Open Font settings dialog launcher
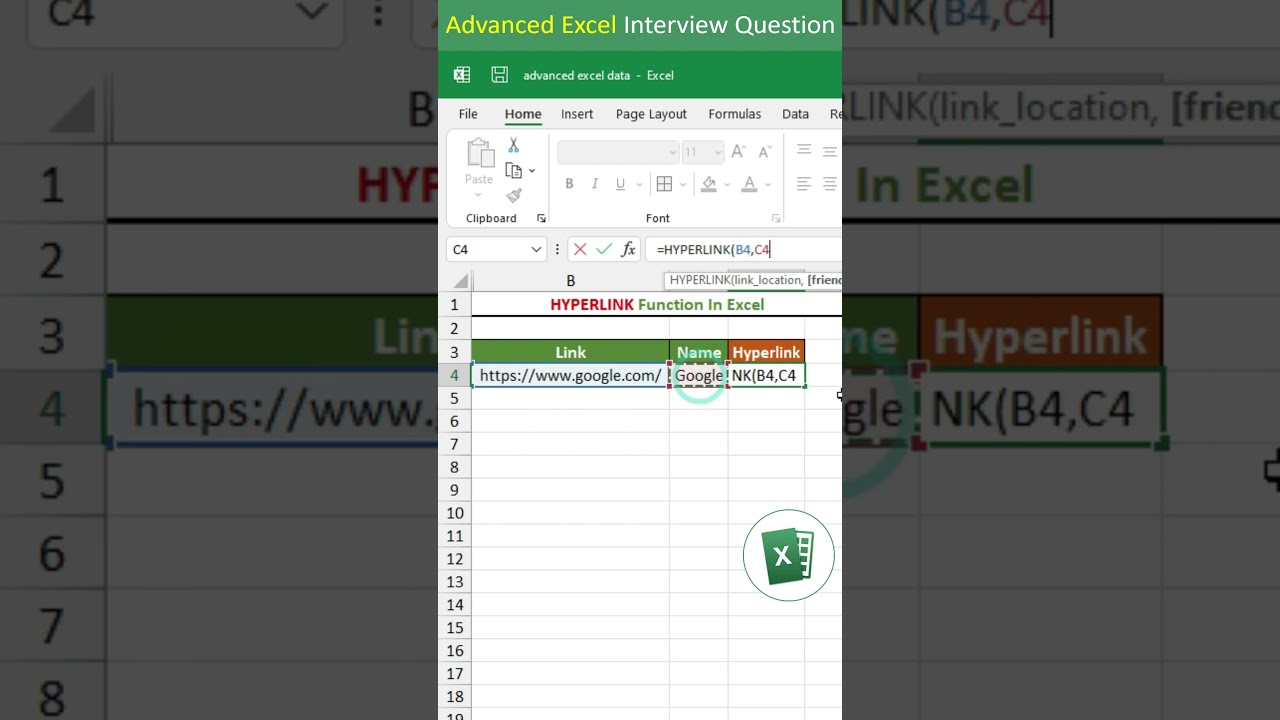Screen dimensions: 1280x720 776,218
